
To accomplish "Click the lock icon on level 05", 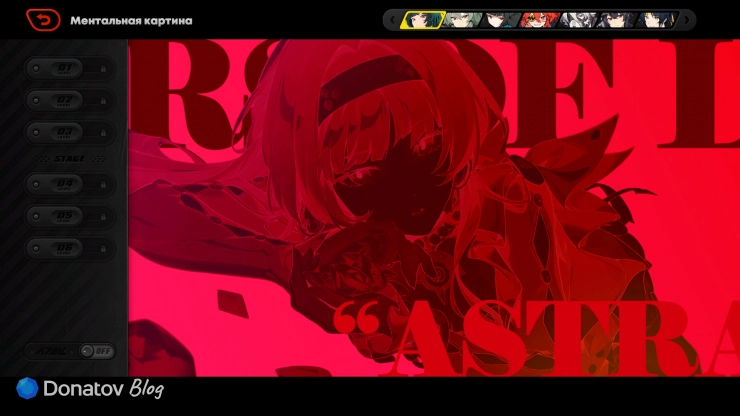I will point(103,217).
